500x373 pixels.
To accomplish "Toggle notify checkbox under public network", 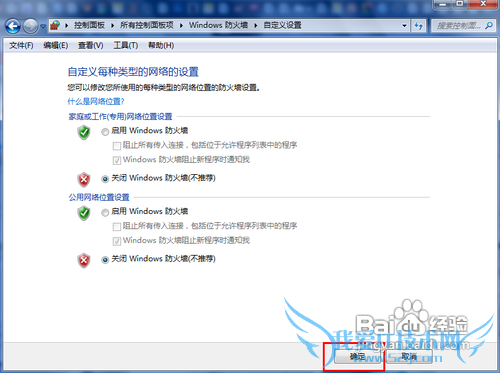I will click(117, 241).
